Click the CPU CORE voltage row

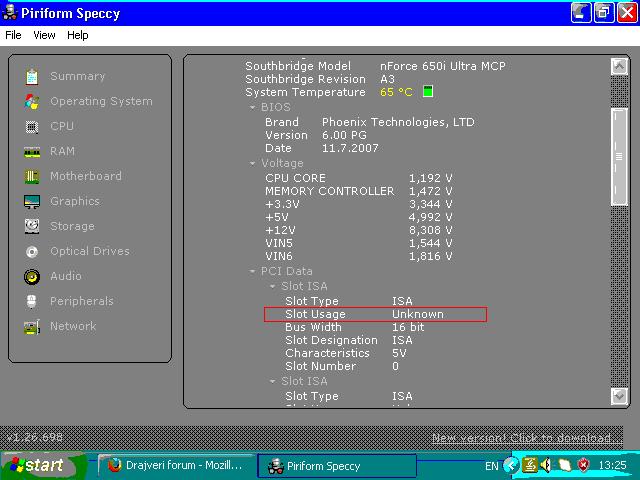pyautogui.click(x=359, y=178)
